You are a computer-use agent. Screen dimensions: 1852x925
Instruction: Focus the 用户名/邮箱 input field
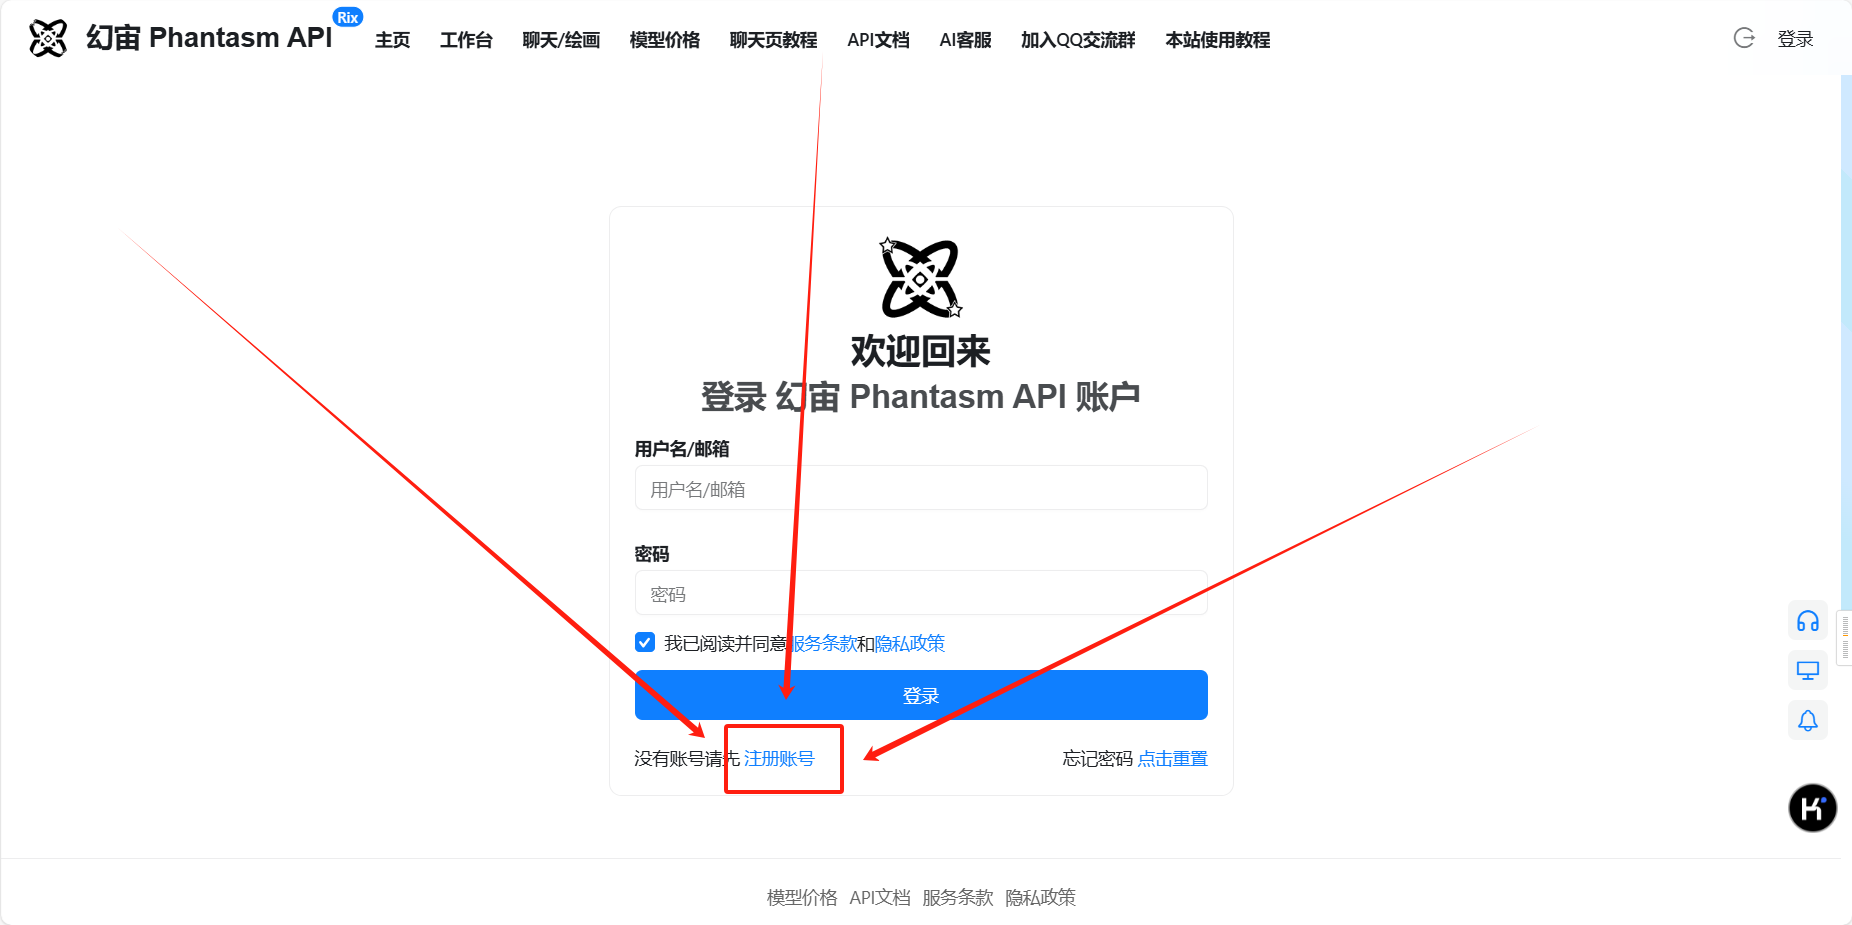[x=921, y=488]
